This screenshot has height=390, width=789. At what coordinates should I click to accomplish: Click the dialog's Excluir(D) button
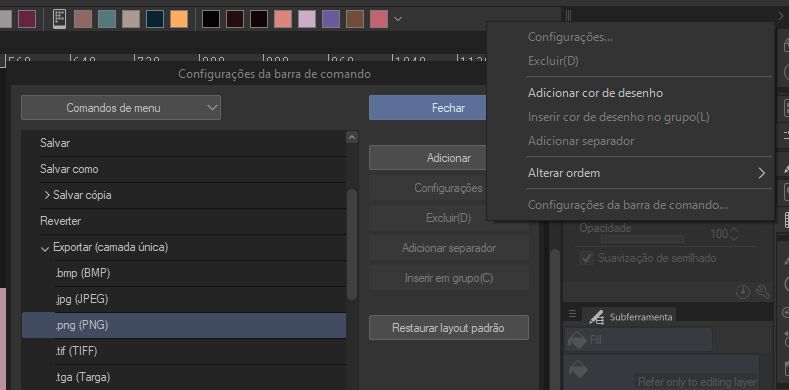448,218
